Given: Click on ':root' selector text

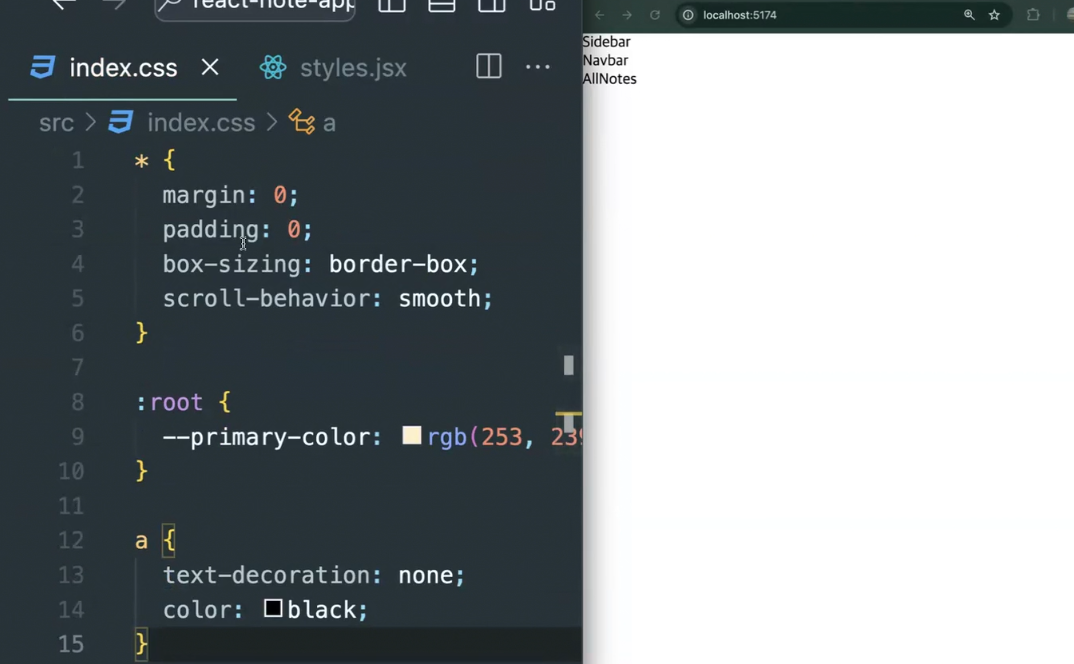Looking at the screenshot, I should click(169, 402).
